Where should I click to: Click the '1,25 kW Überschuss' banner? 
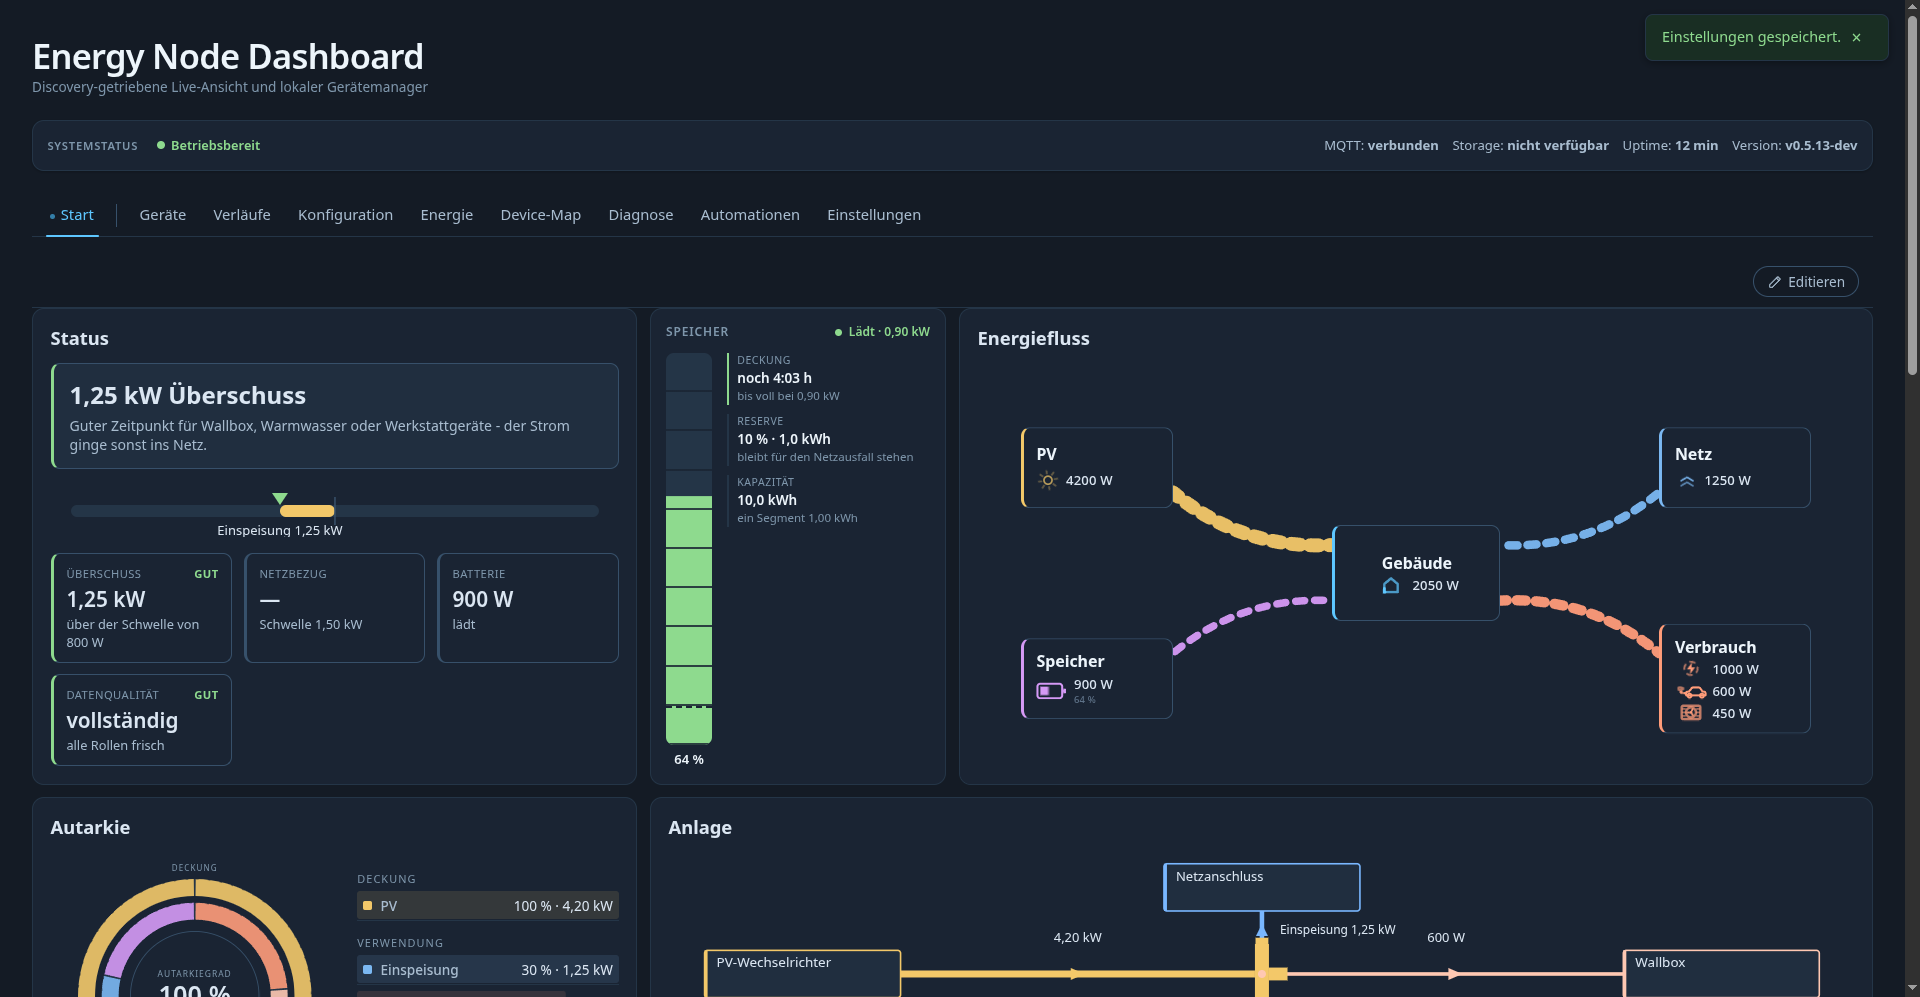pos(334,416)
